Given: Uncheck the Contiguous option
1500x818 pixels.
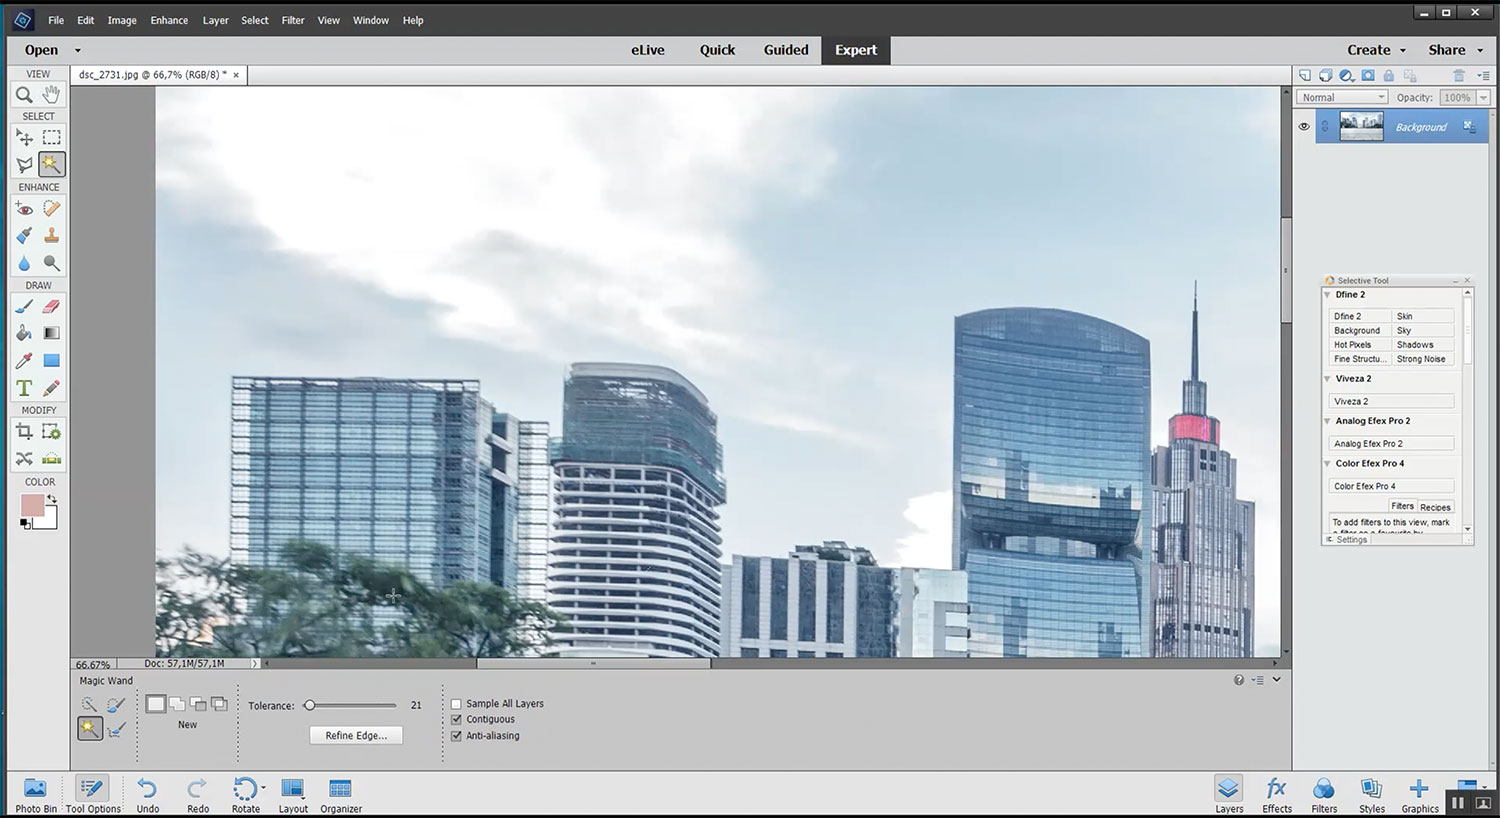Looking at the screenshot, I should pyautogui.click(x=457, y=720).
